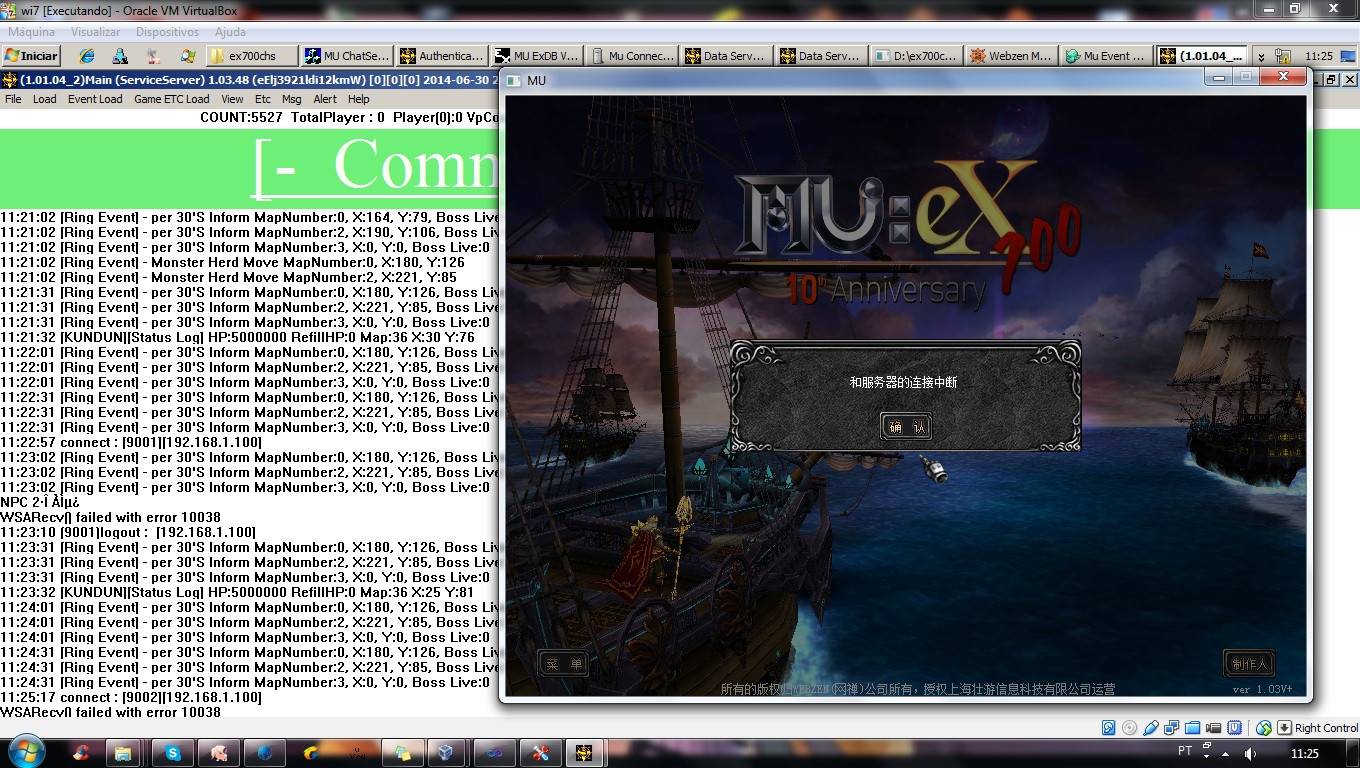Launch Internet Explorer from quick launch
Image resolution: width=1360 pixels, height=768 pixels.
tap(87, 56)
